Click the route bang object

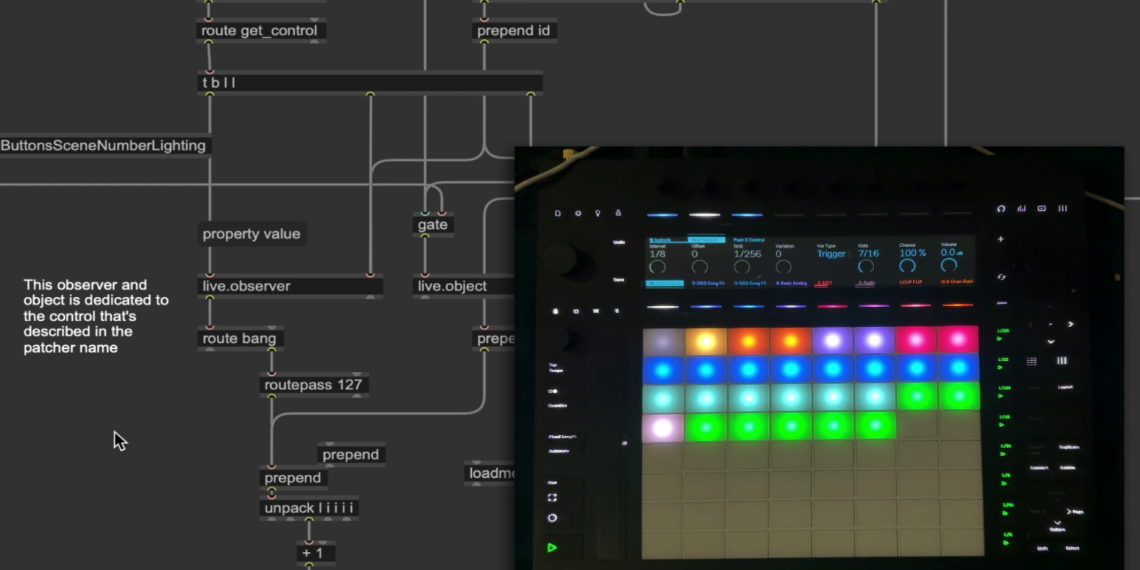(x=240, y=338)
